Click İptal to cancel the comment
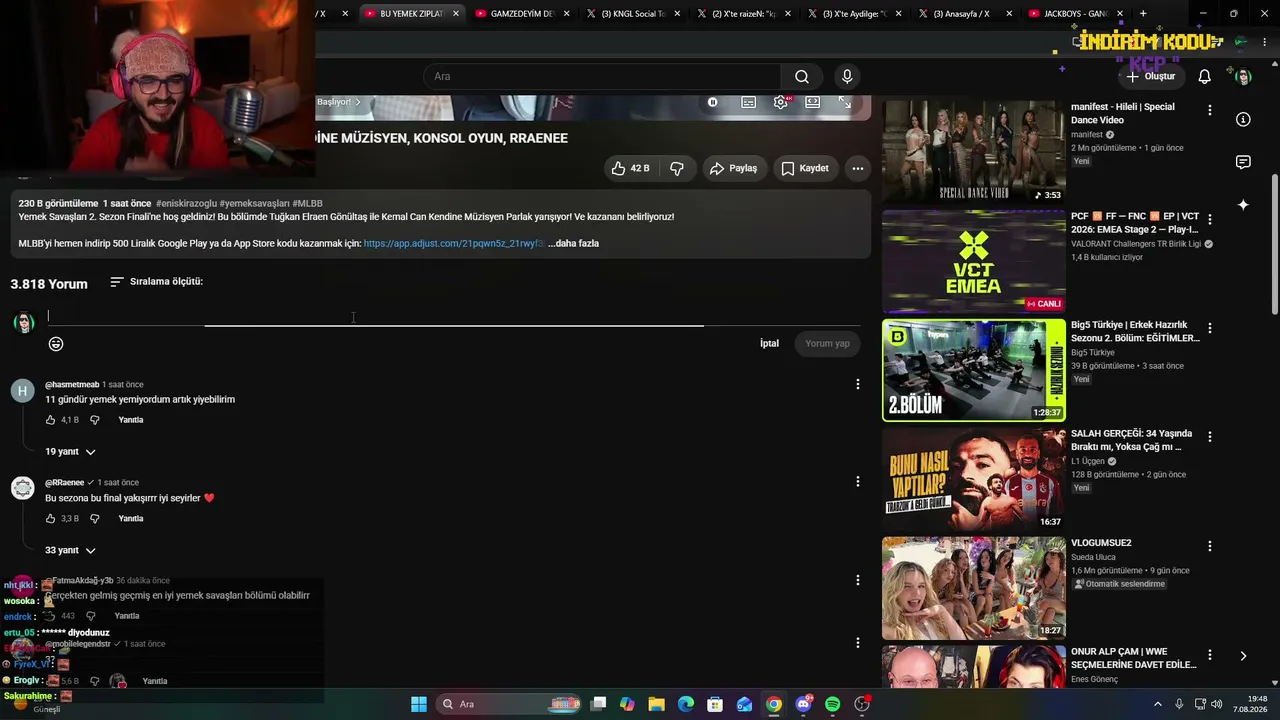This screenshot has height=720, width=1280. pyautogui.click(x=769, y=344)
